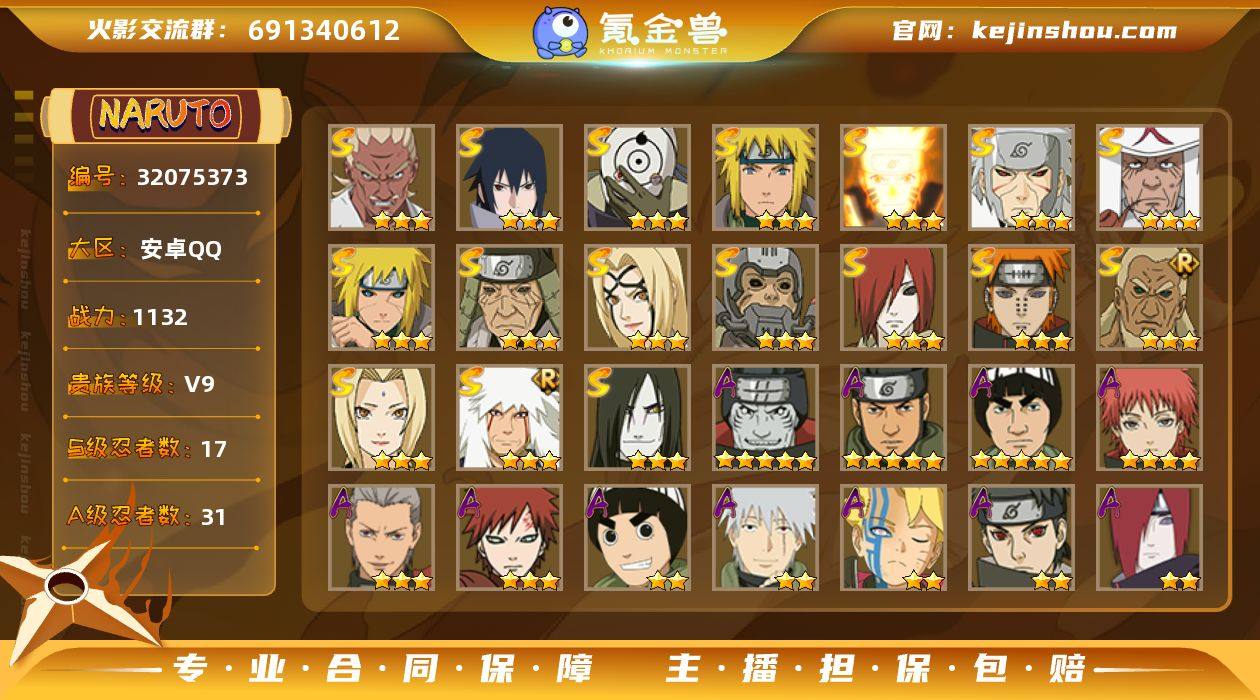Choose the Orochimaru S-rank portrait
The width and height of the screenshot is (1260, 700).
638,417
